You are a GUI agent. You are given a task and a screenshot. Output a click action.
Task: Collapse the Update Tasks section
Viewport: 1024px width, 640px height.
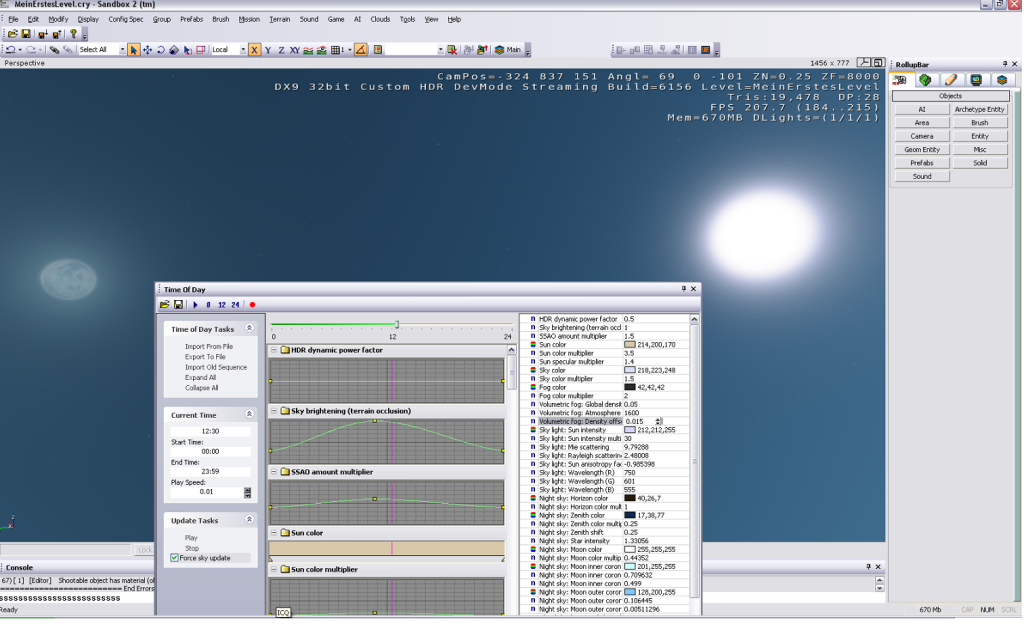(249, 520)
